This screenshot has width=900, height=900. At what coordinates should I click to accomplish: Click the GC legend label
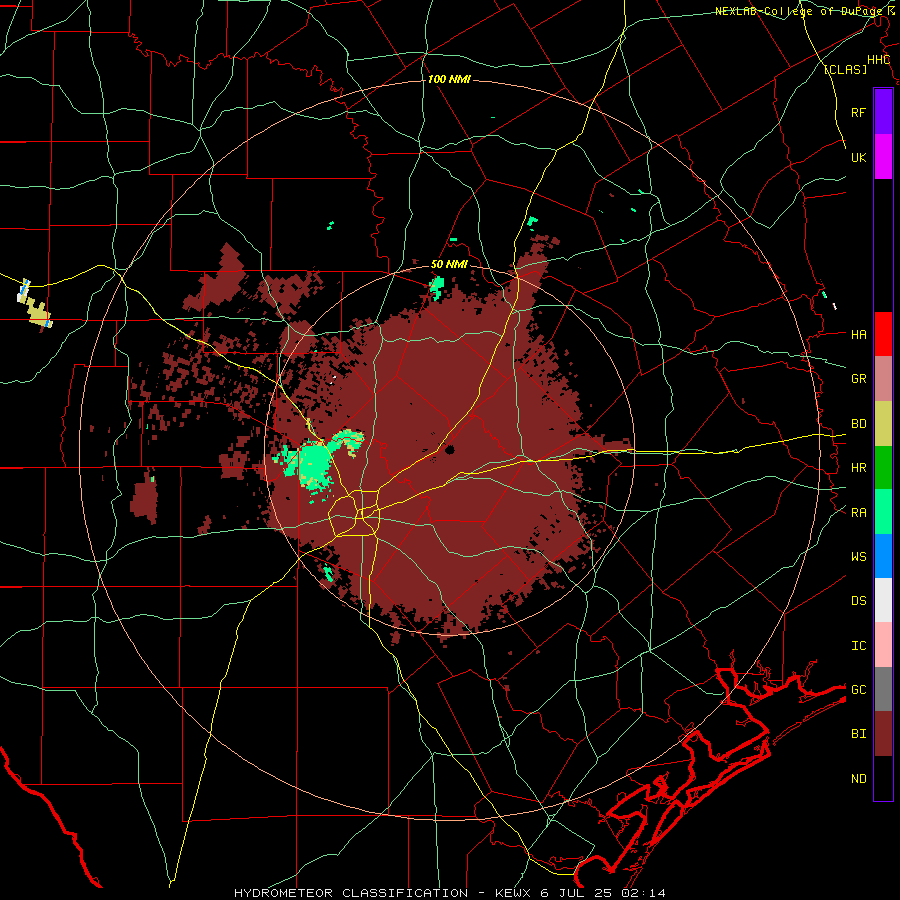coord(858,689)
